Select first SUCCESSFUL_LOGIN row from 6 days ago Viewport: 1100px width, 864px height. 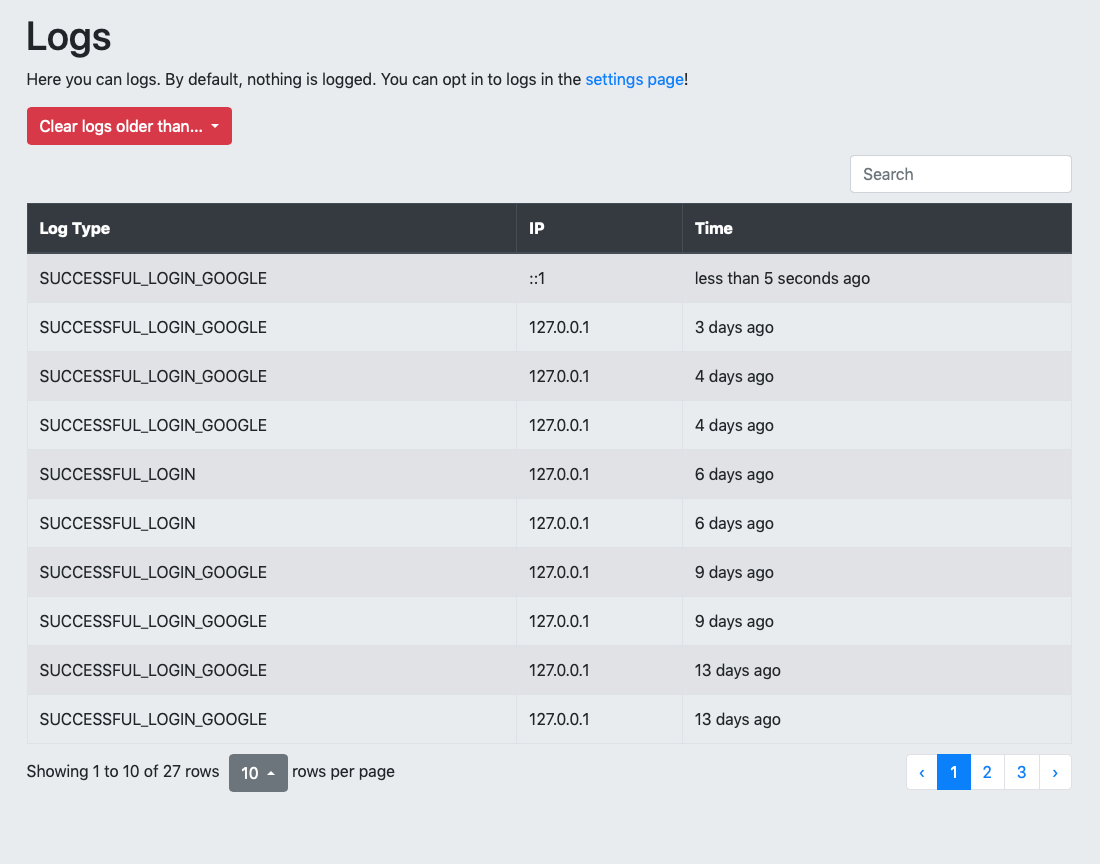(549, 475)
